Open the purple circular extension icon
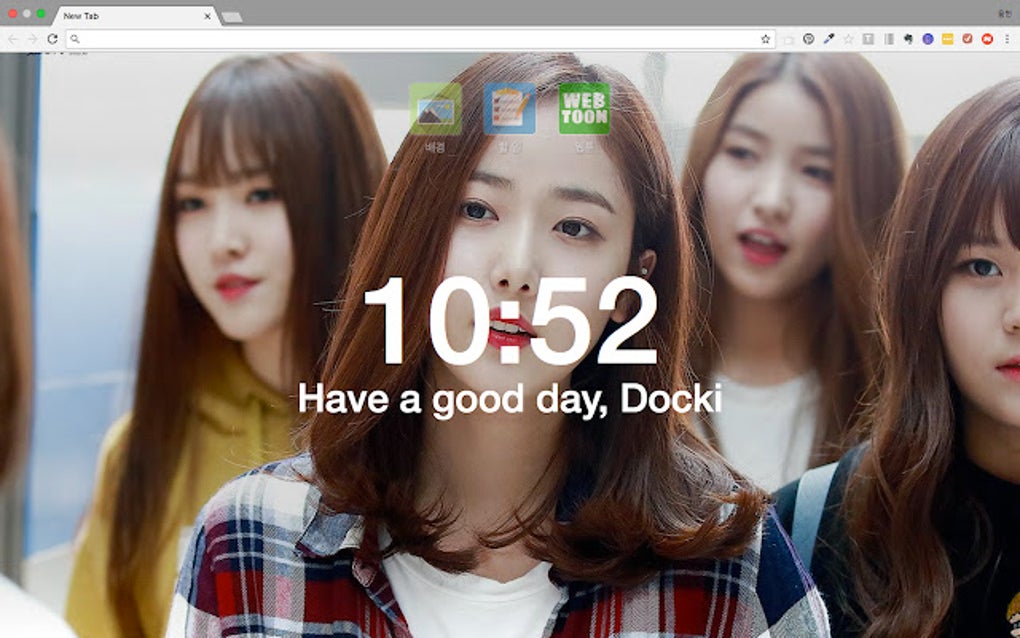 (926, 40)
